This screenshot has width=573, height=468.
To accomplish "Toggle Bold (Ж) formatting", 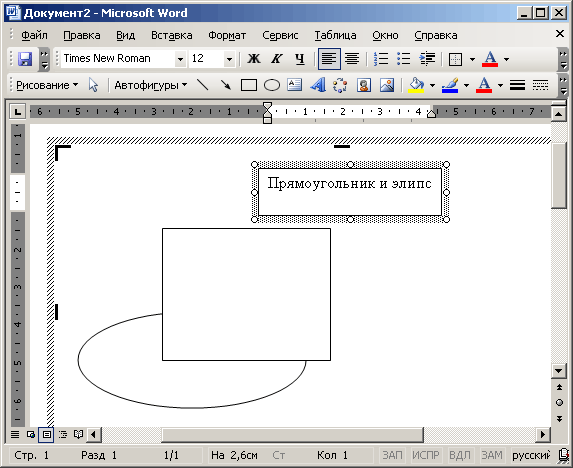I will click(x=254, y=59).
